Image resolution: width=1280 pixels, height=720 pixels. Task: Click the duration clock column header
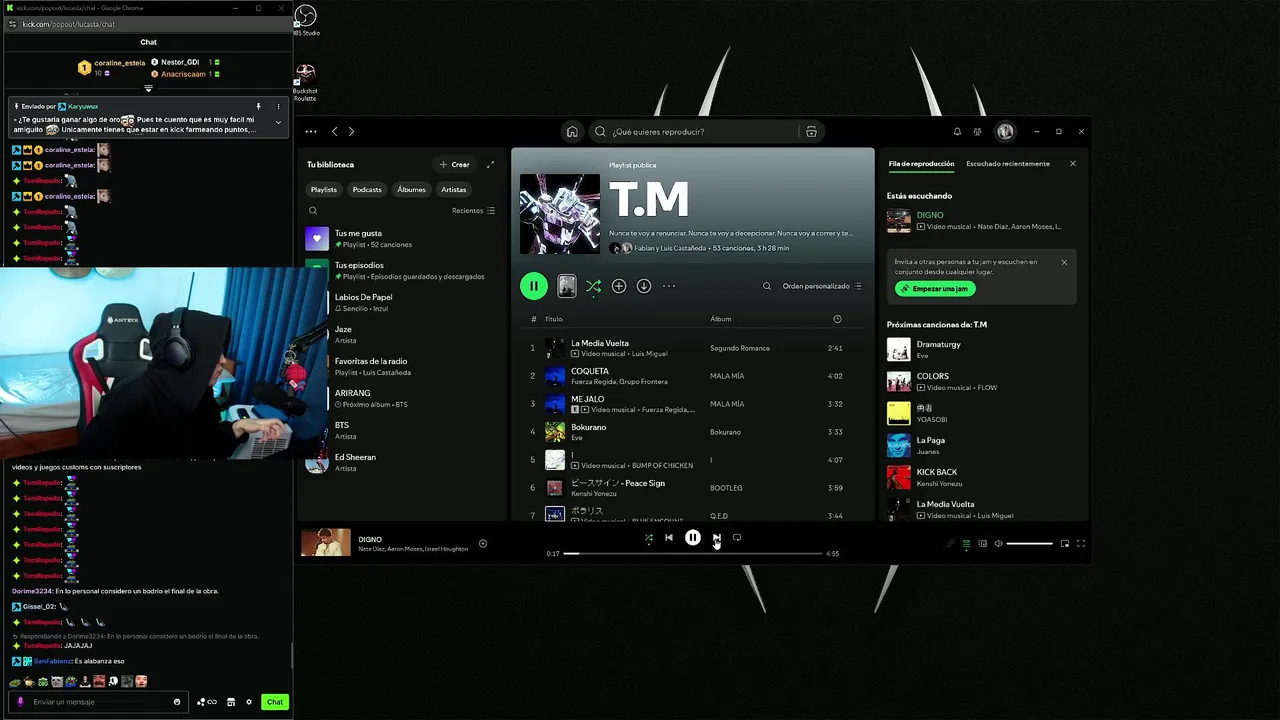837,319
